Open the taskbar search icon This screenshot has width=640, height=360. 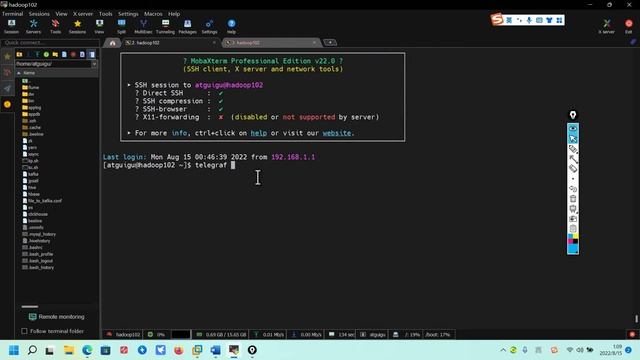coord(32,350)
